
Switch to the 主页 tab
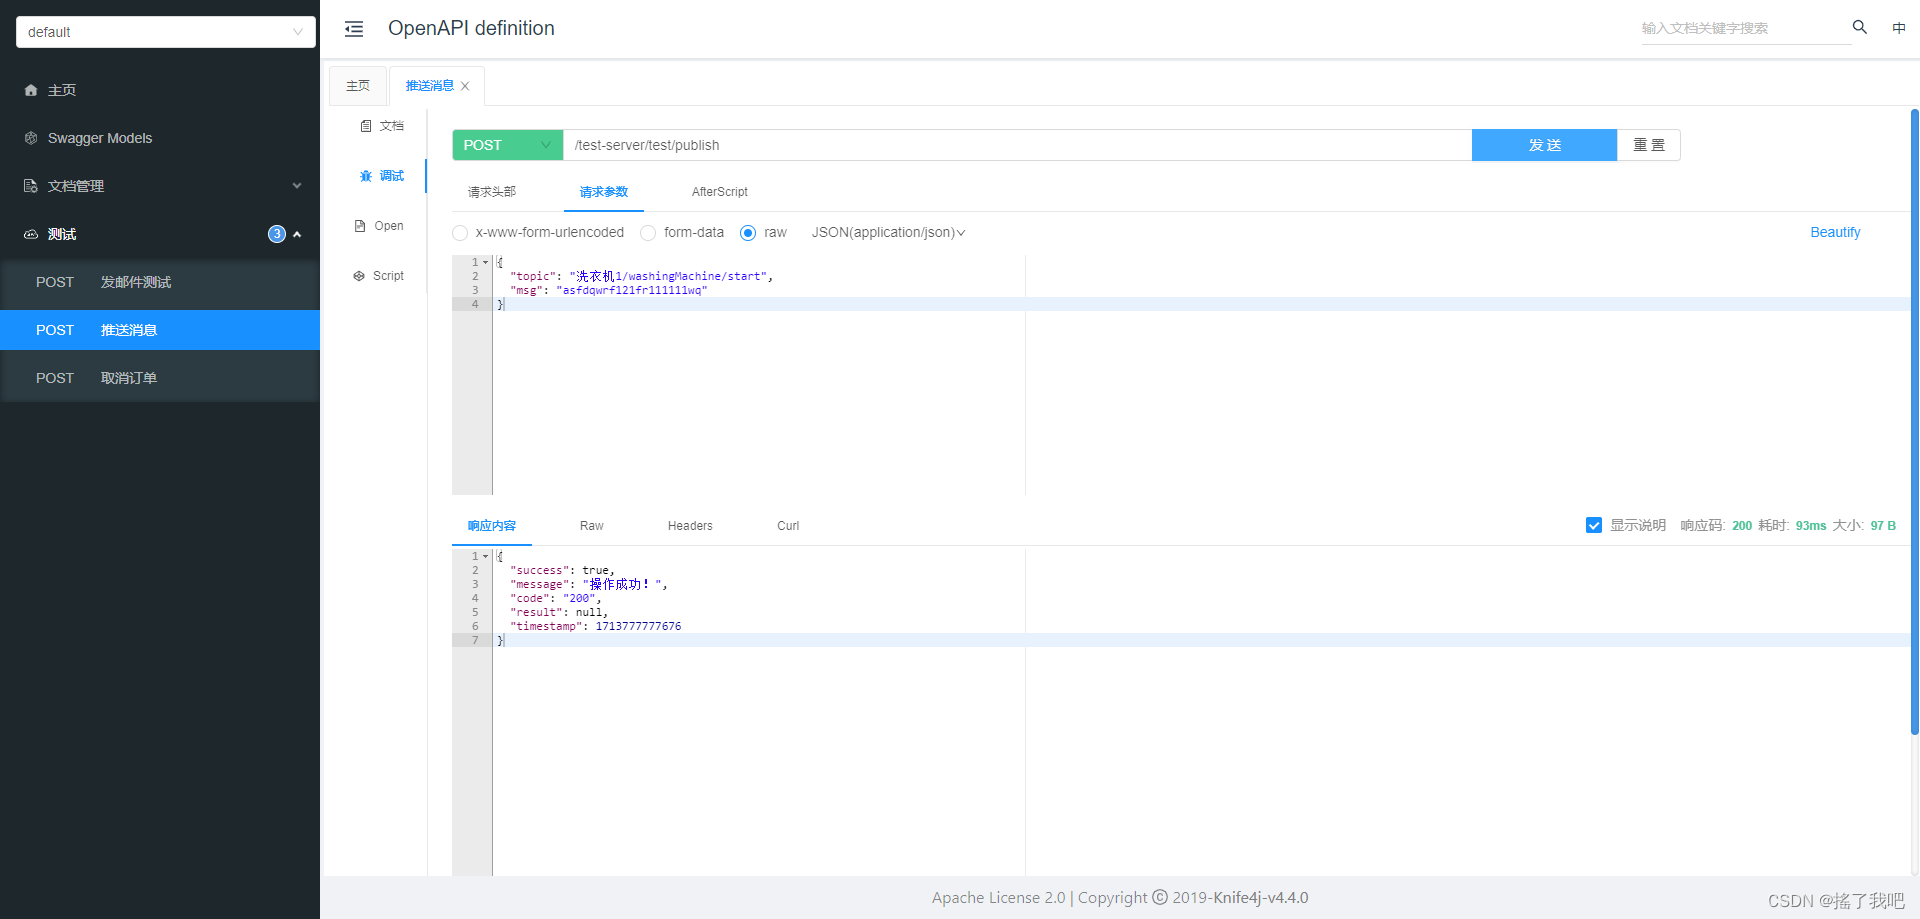(358, 86)
